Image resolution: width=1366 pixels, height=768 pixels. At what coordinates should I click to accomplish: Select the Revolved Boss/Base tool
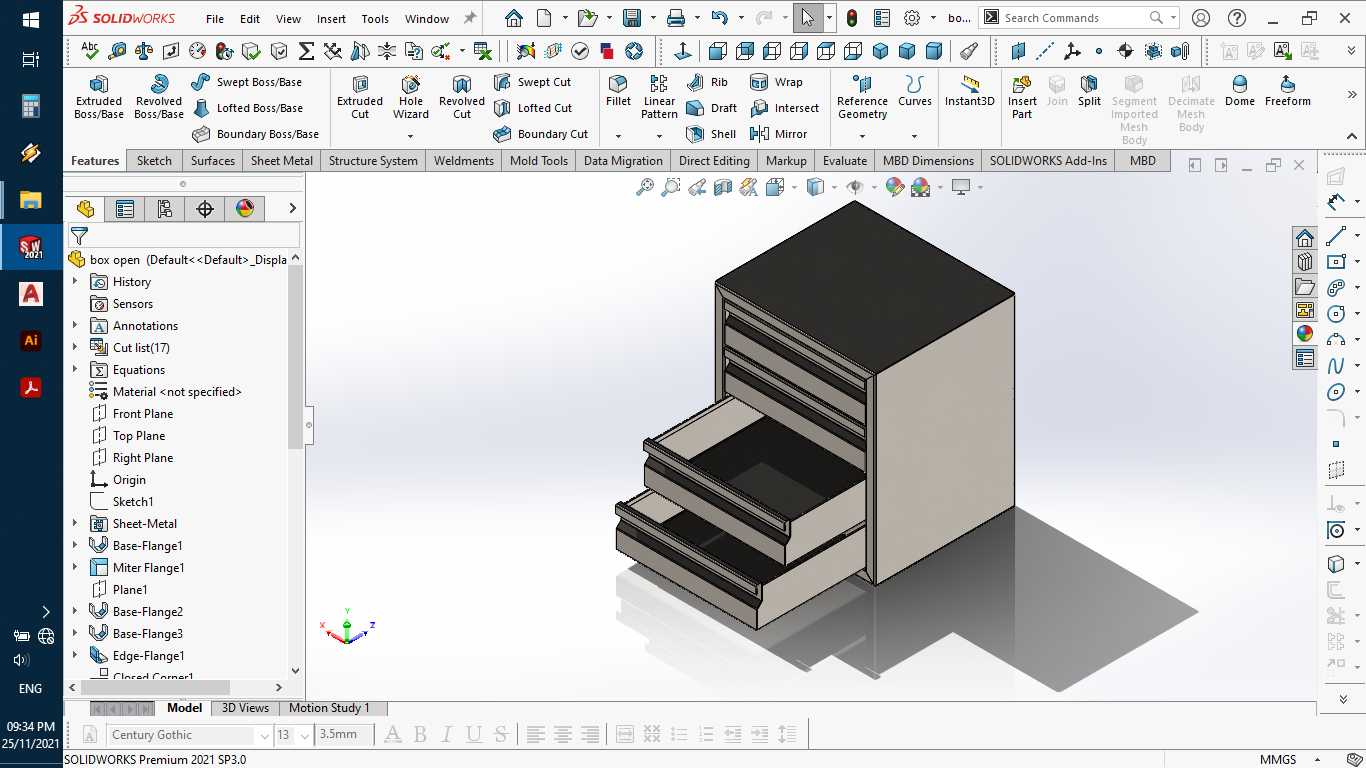[159, 96]
